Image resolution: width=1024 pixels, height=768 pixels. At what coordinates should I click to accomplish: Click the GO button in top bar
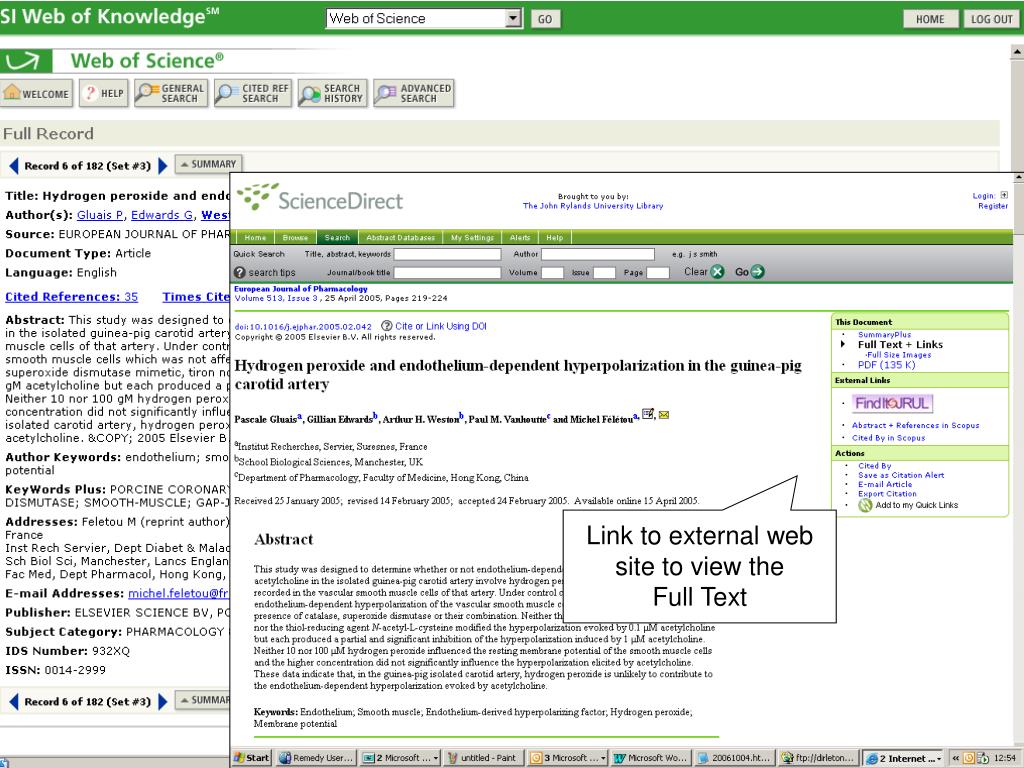coord(545,19)
